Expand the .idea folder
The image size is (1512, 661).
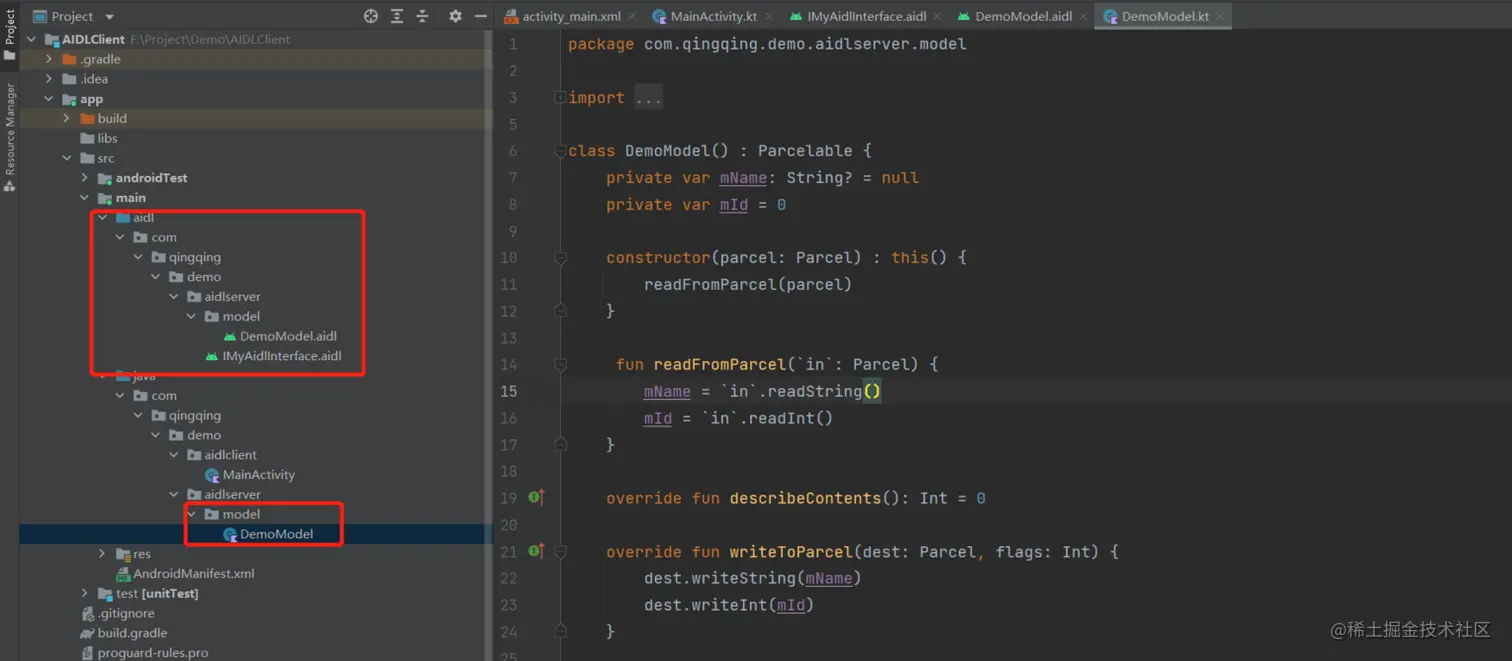coord(49,79)
